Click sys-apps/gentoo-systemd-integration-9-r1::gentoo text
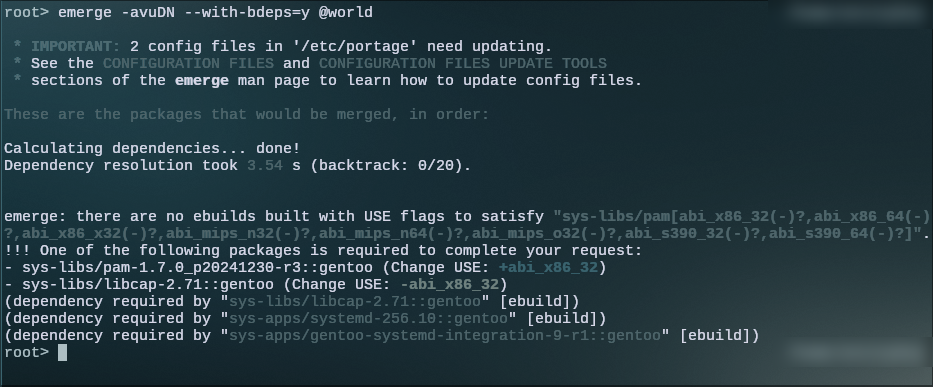933x387 pixels. click(445, 336)
